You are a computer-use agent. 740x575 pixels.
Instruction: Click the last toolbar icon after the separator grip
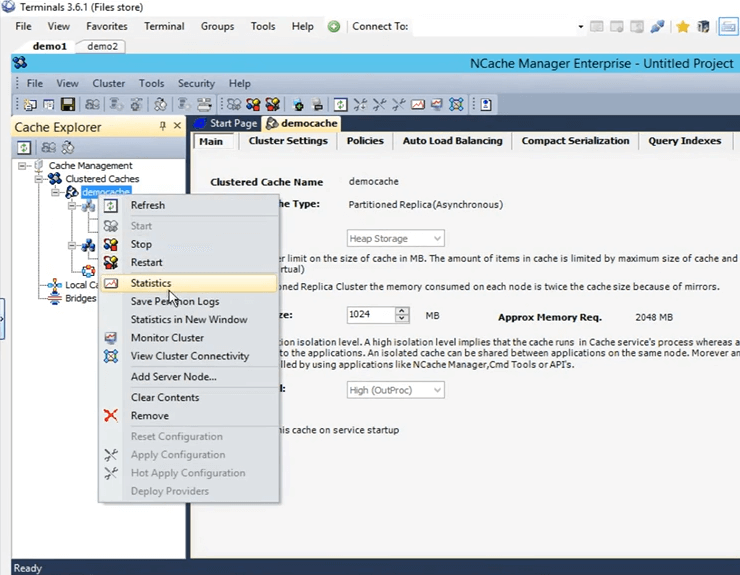[x=486, y=104]
